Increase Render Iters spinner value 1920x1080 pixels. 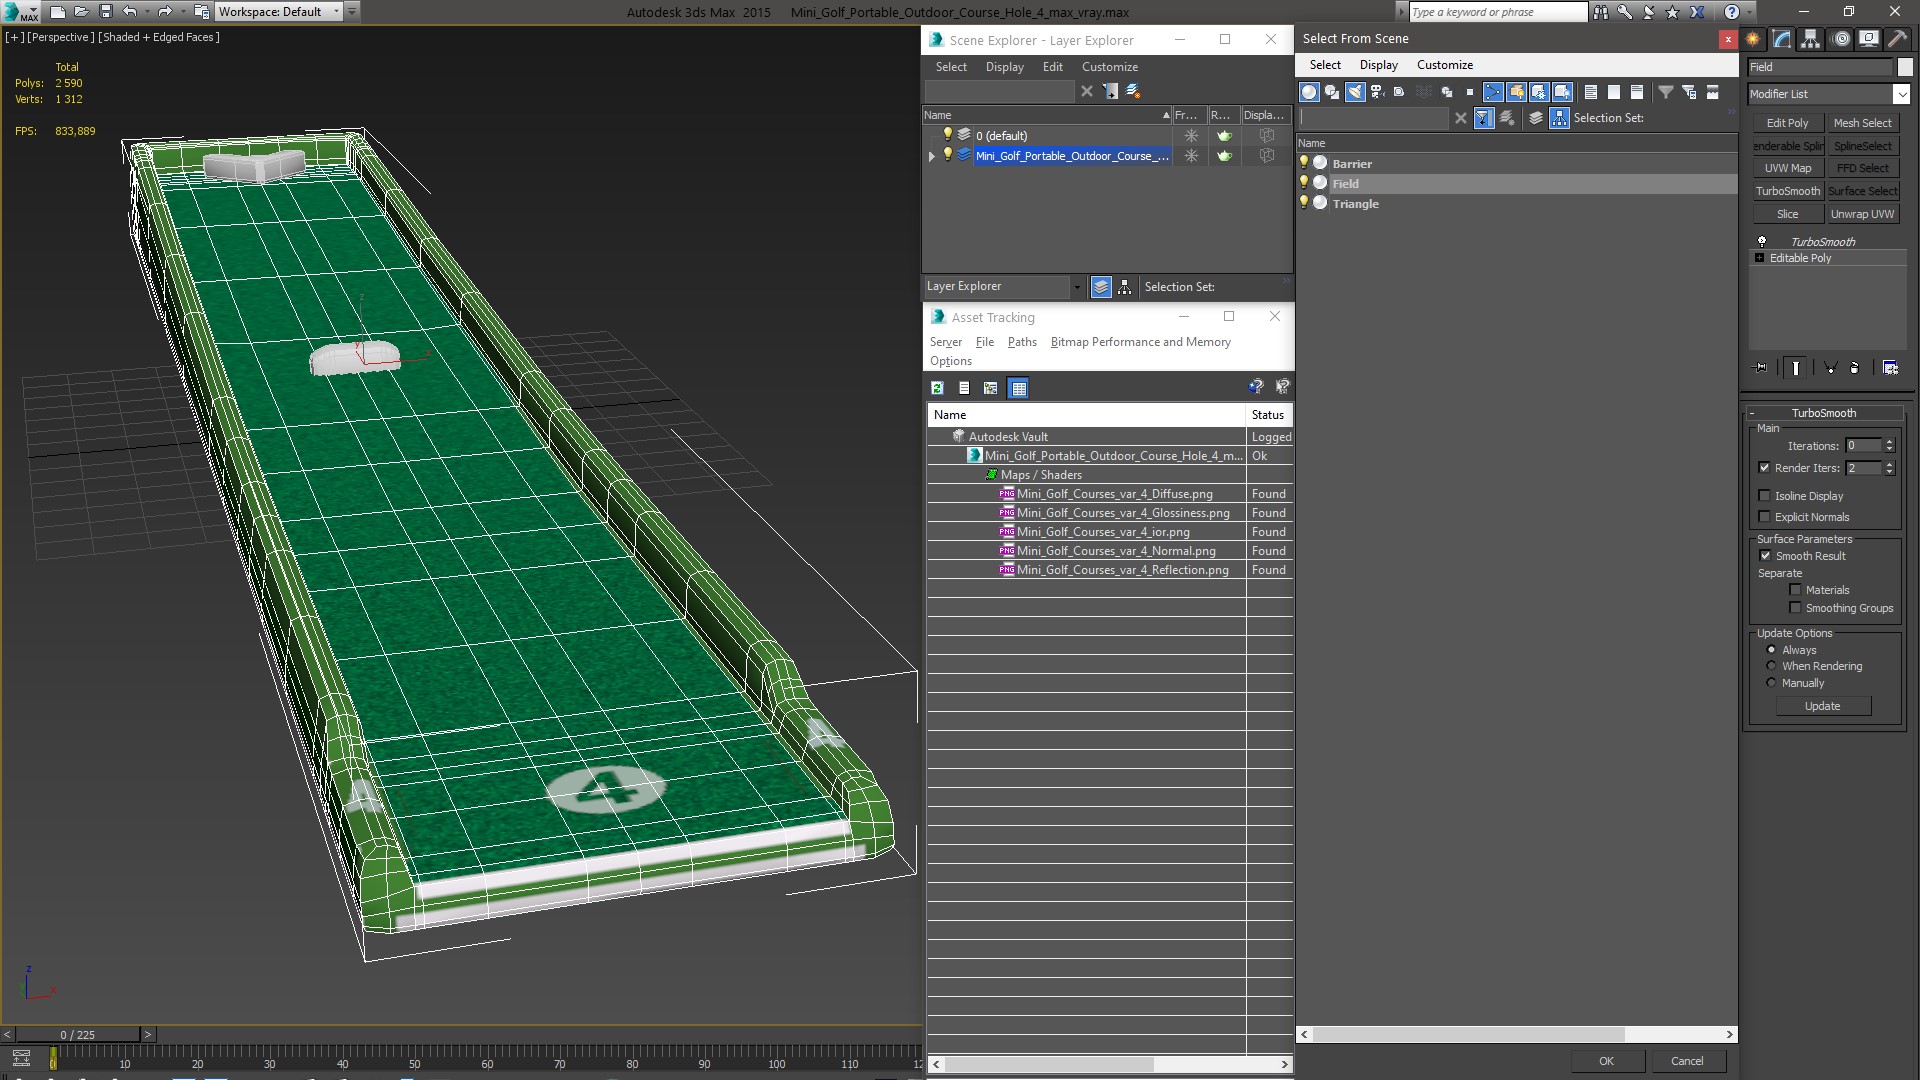[1889, 464]
